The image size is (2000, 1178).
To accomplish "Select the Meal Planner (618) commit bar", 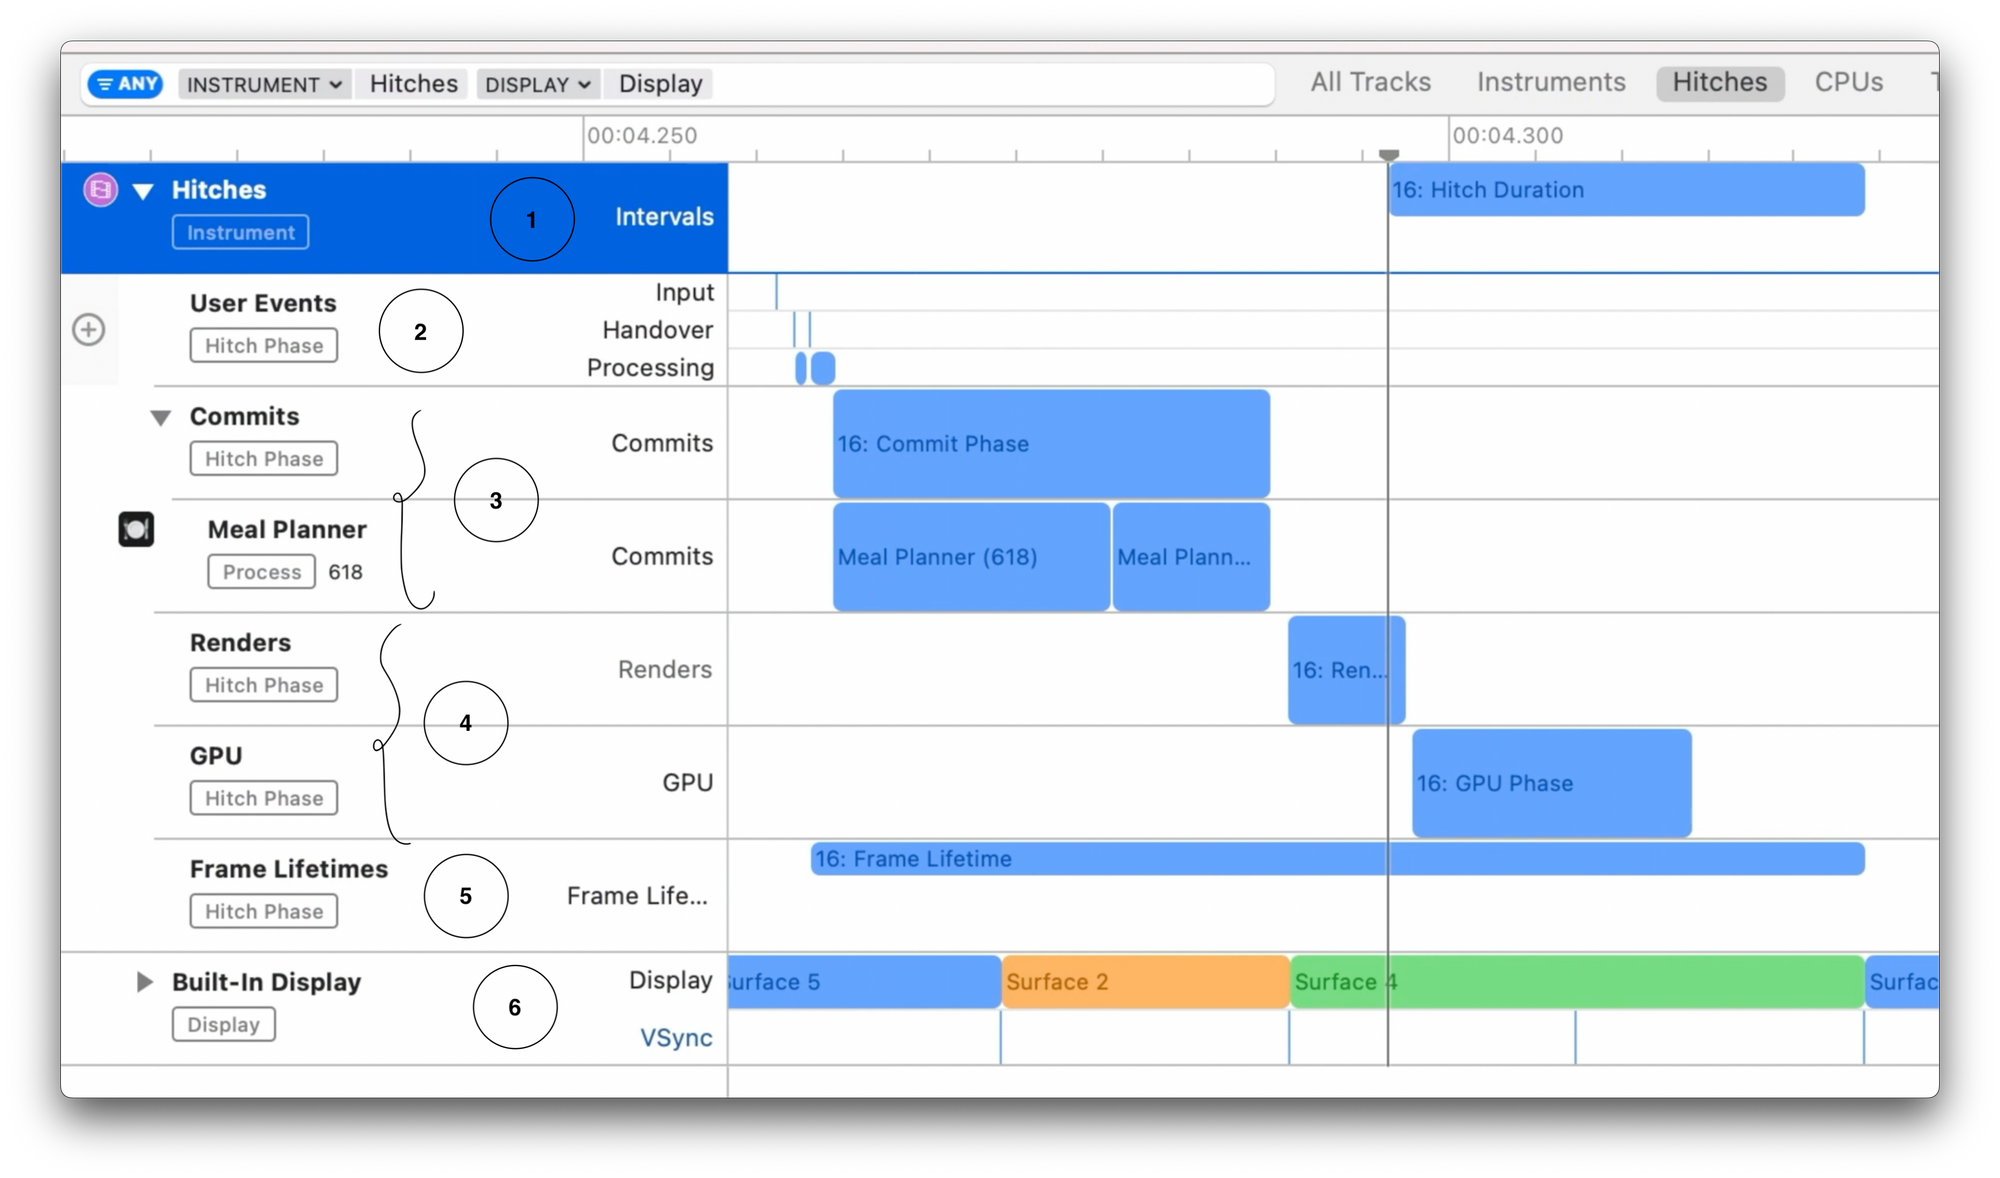I will 970,557.
